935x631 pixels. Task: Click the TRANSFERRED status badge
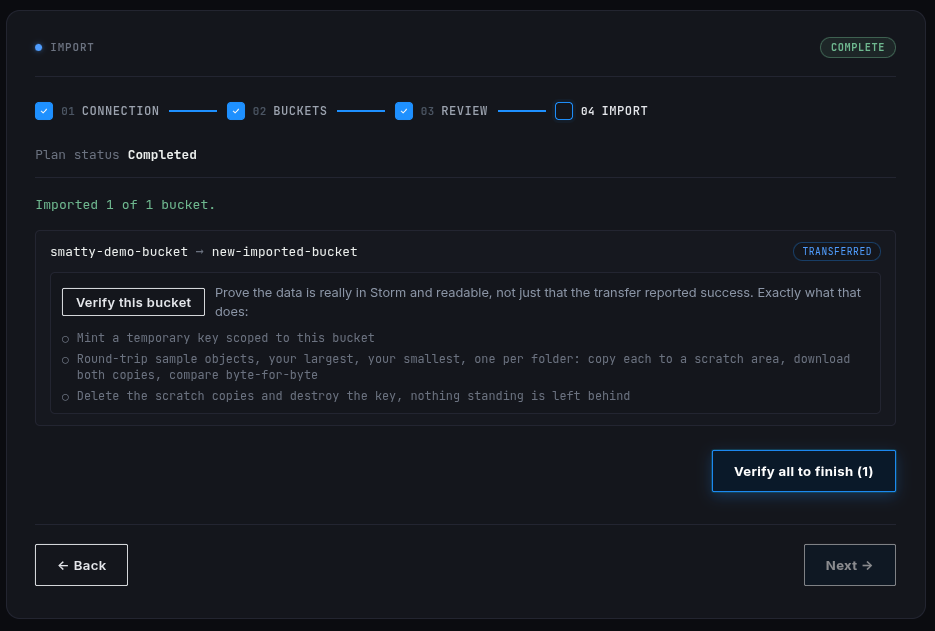pos(837,251)
